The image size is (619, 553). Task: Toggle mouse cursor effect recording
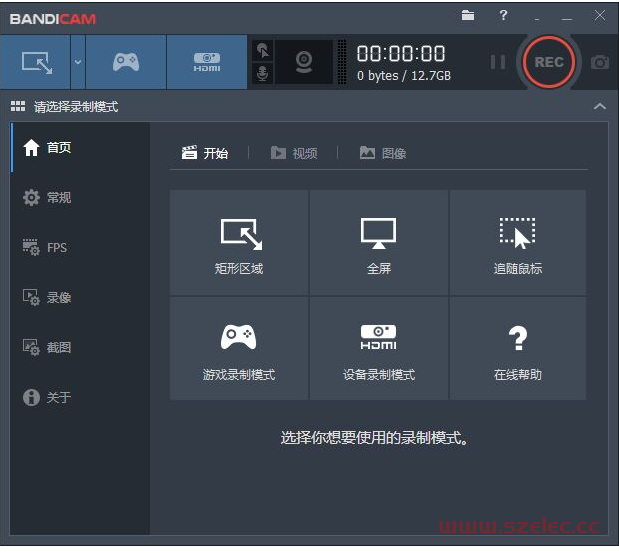click(263, 51)
